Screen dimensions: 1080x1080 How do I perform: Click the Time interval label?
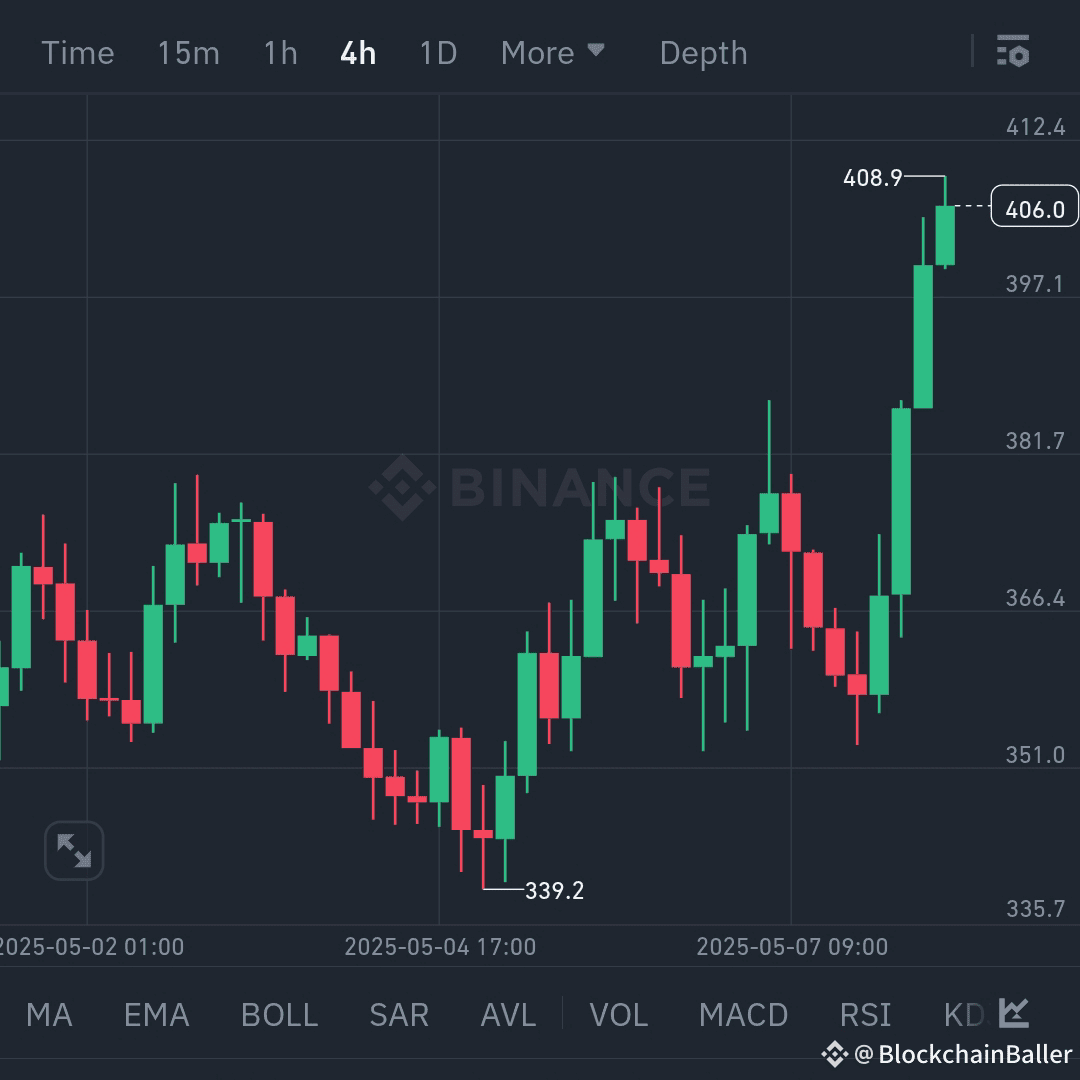pos(78,53)
